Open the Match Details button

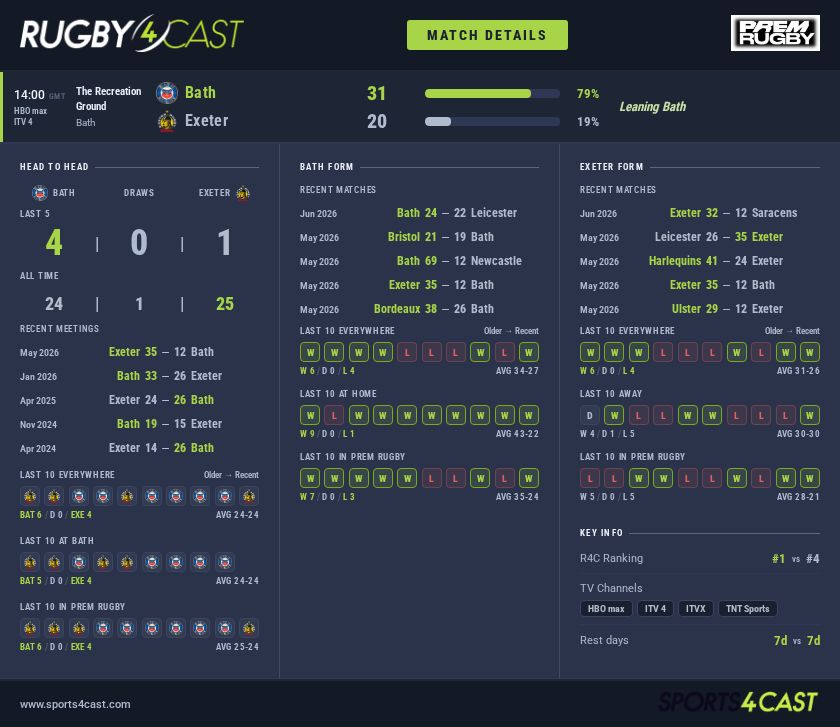coord(487,35)
